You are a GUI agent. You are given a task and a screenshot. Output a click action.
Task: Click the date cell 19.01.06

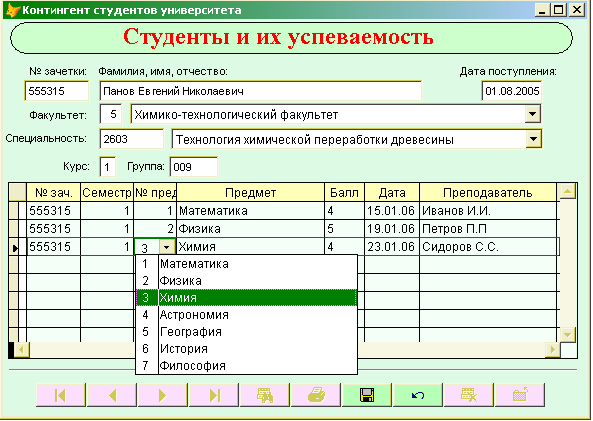(x=392, y=229)
